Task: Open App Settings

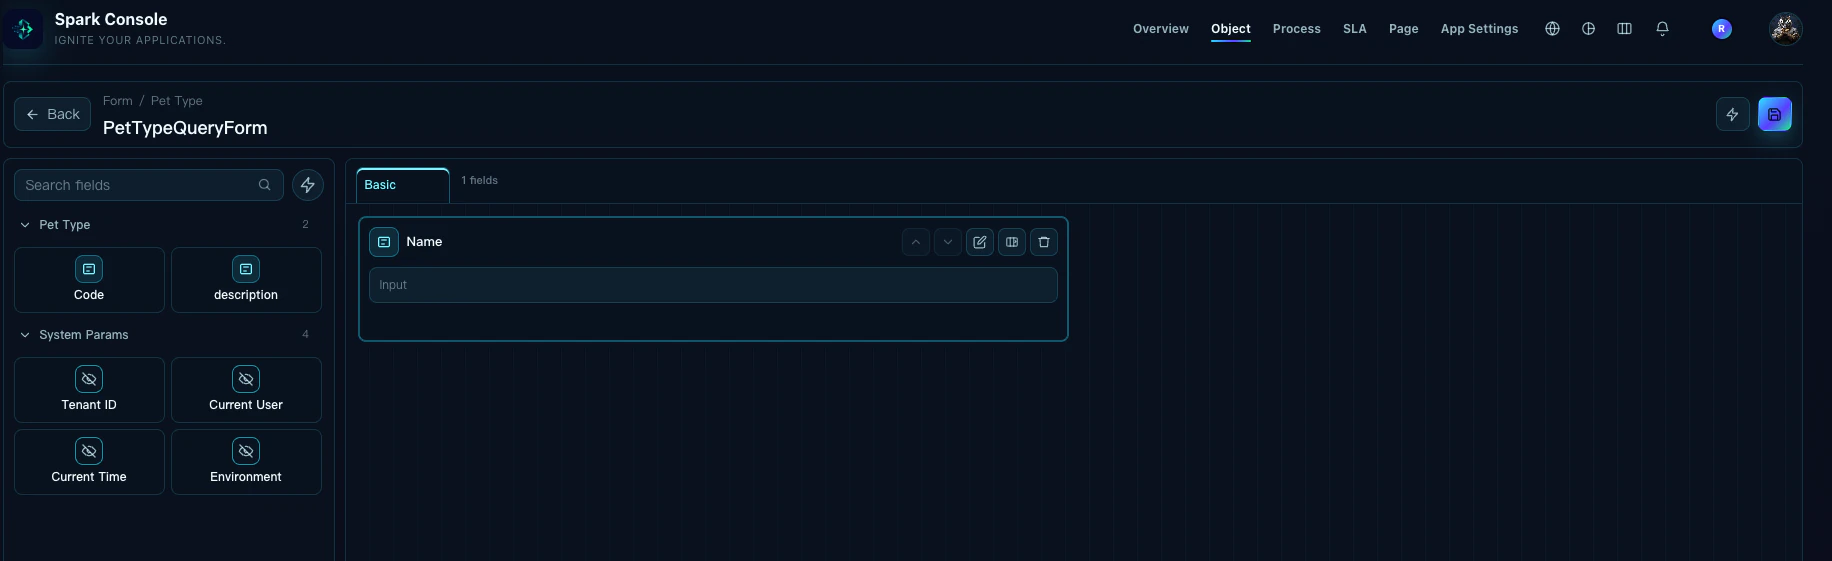Action: click(1480, 29)
